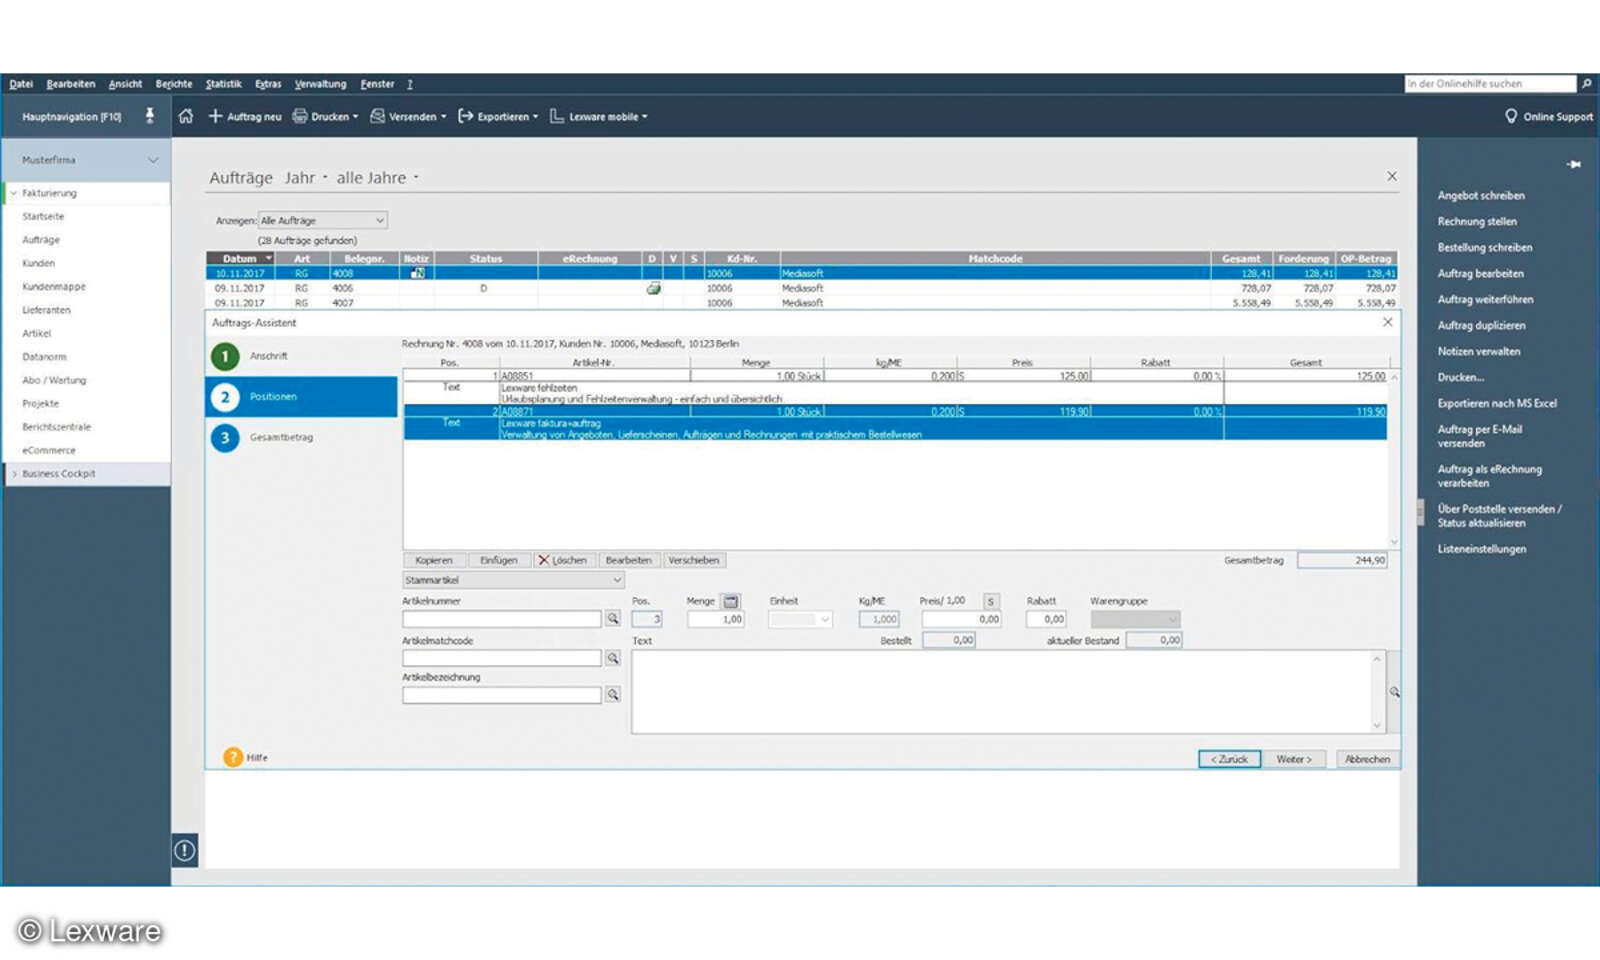Click the Weiter button in the wizard

click(1295, 758)
